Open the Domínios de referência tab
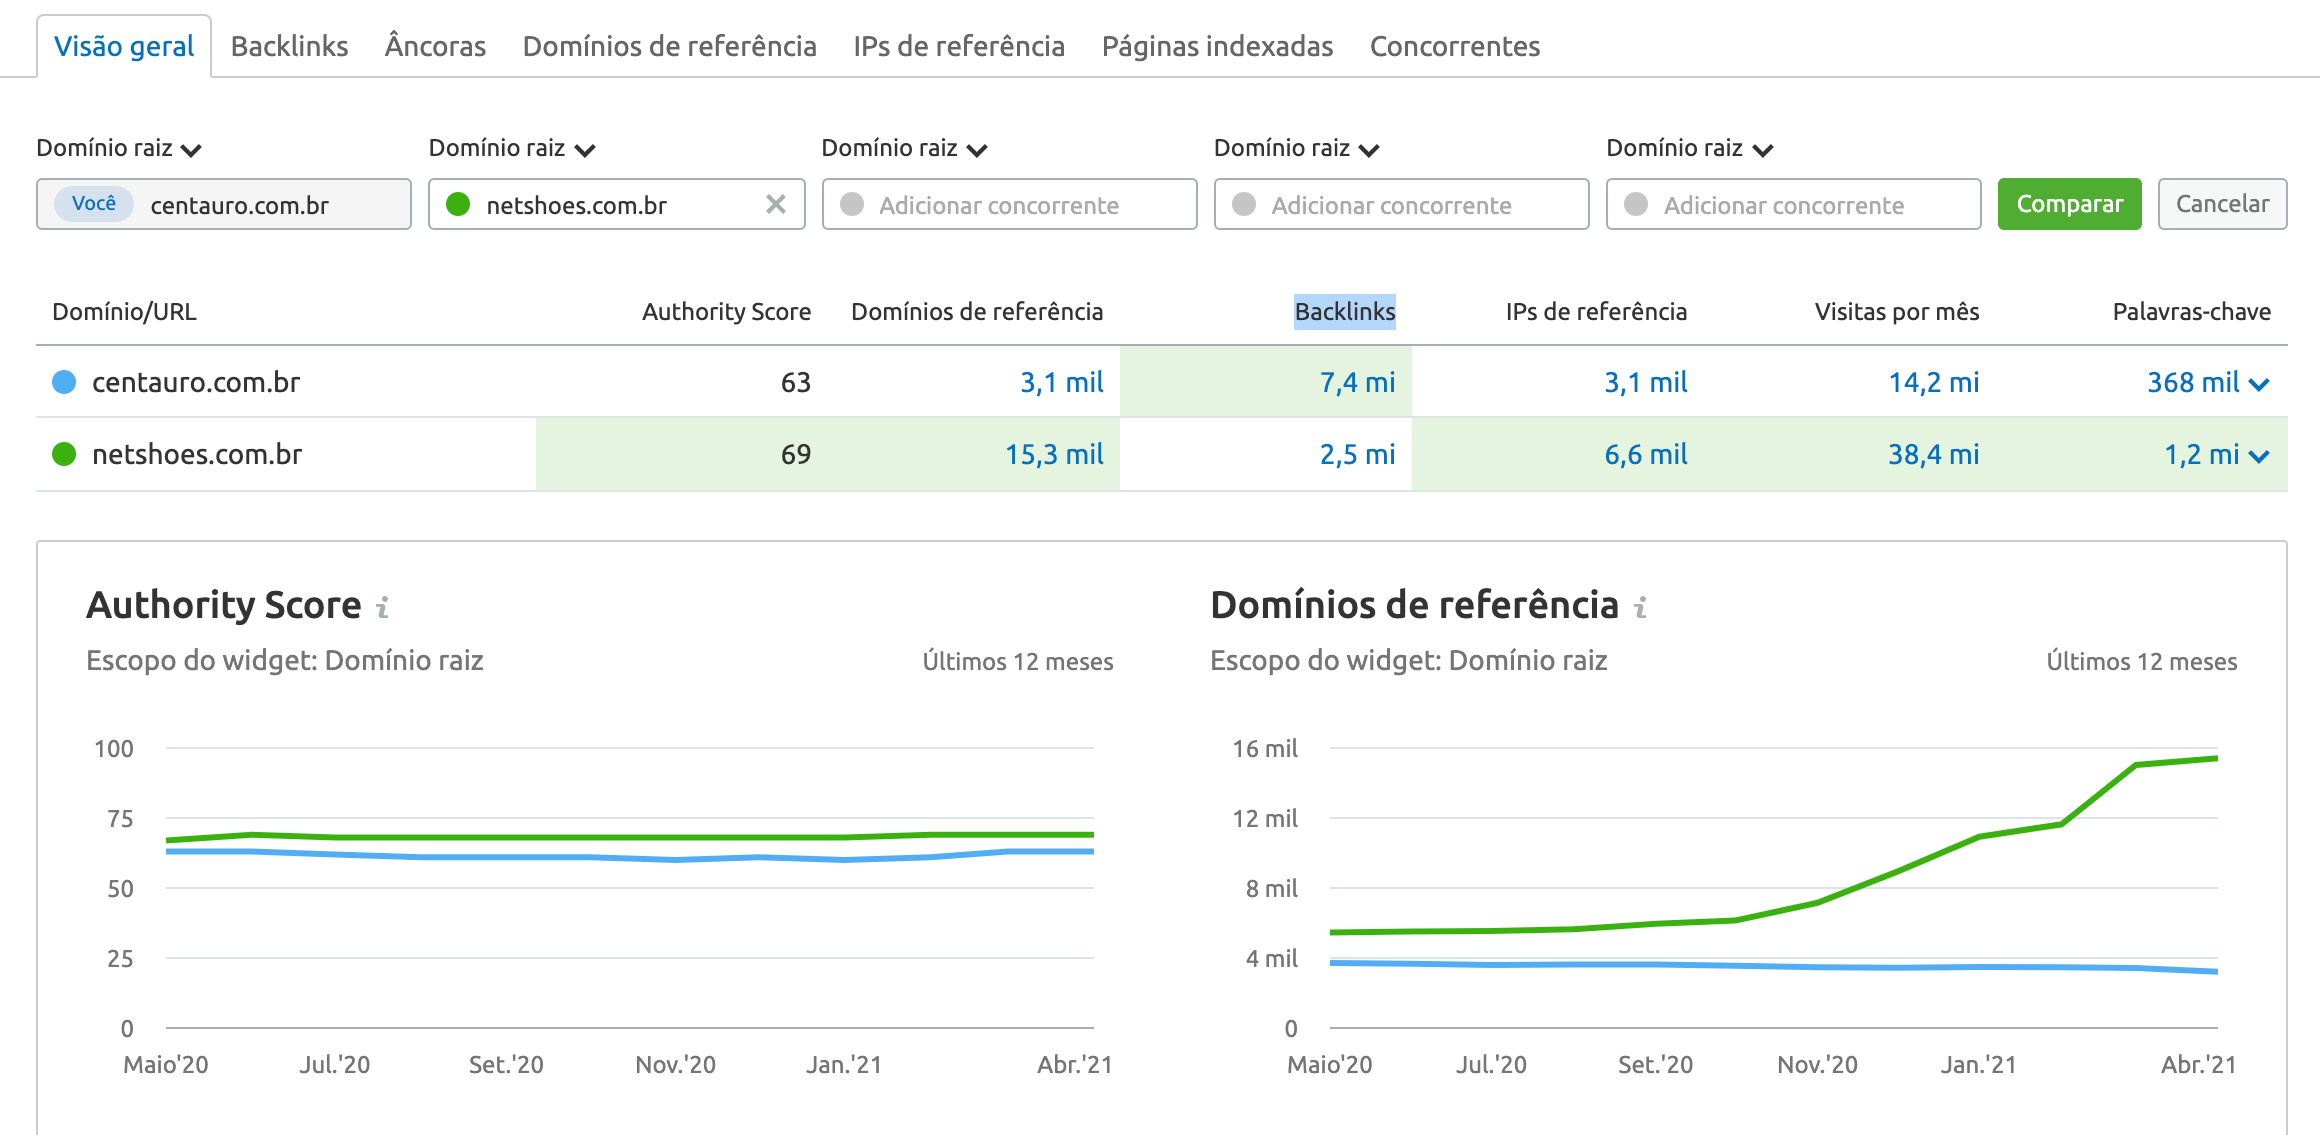 tap(669, 46)
